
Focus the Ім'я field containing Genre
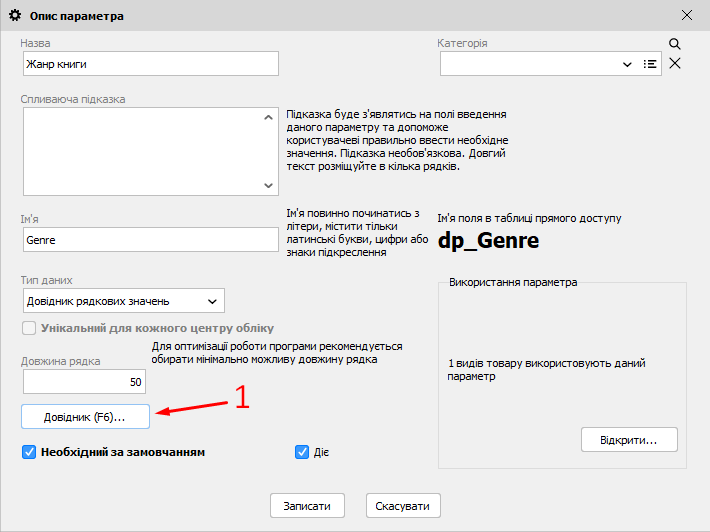coord(149,240)
